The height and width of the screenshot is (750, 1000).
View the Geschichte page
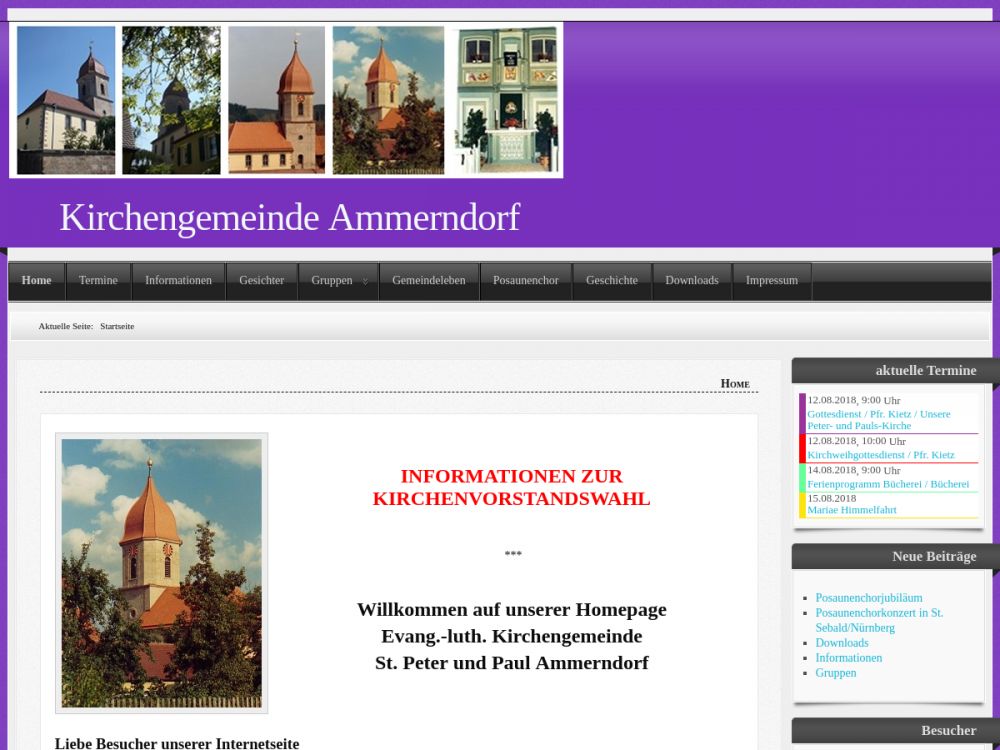(x=611, y=281)
